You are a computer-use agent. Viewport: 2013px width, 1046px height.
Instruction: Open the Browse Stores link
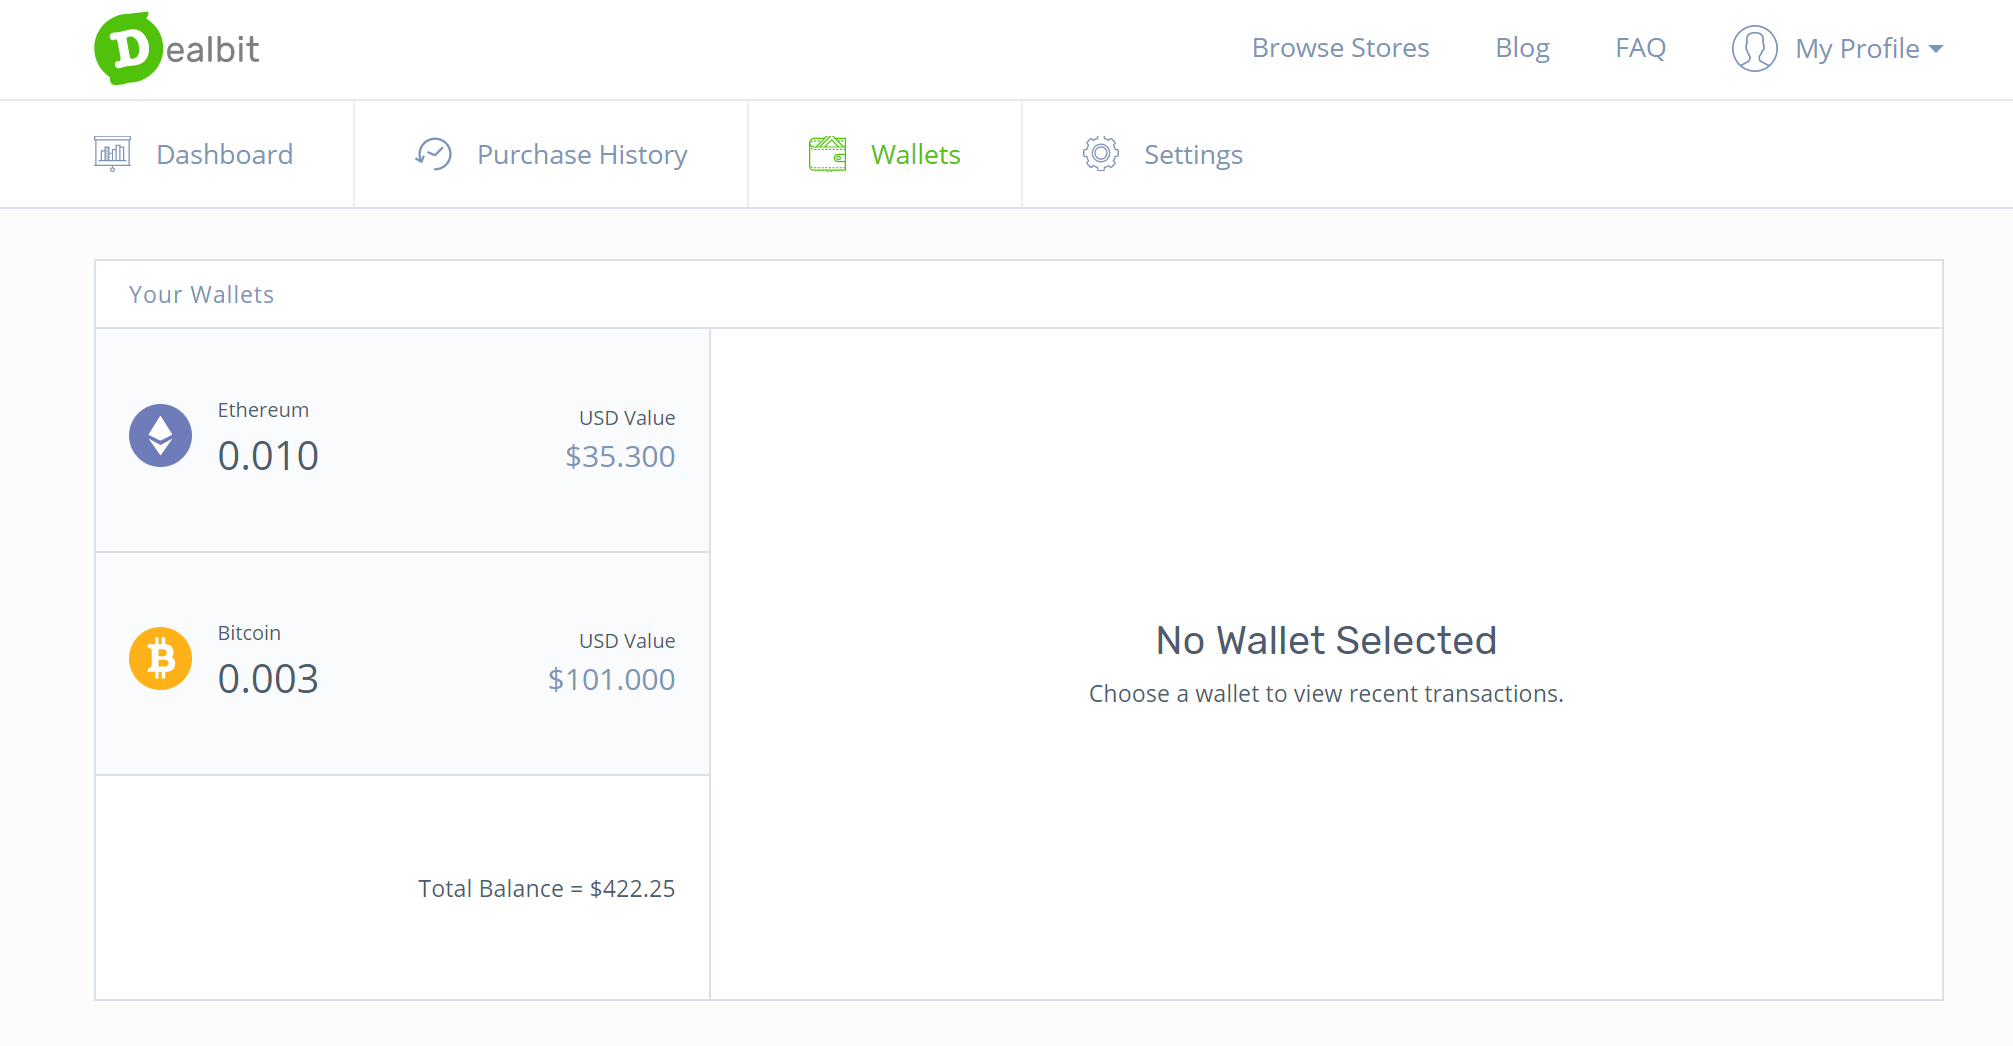tap(1340, 48)
